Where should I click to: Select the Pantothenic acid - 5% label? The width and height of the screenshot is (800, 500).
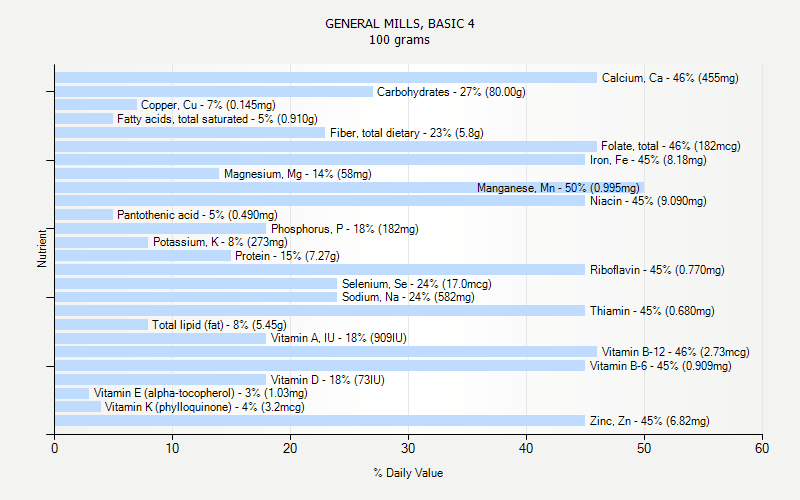click(x=197, y=215)
